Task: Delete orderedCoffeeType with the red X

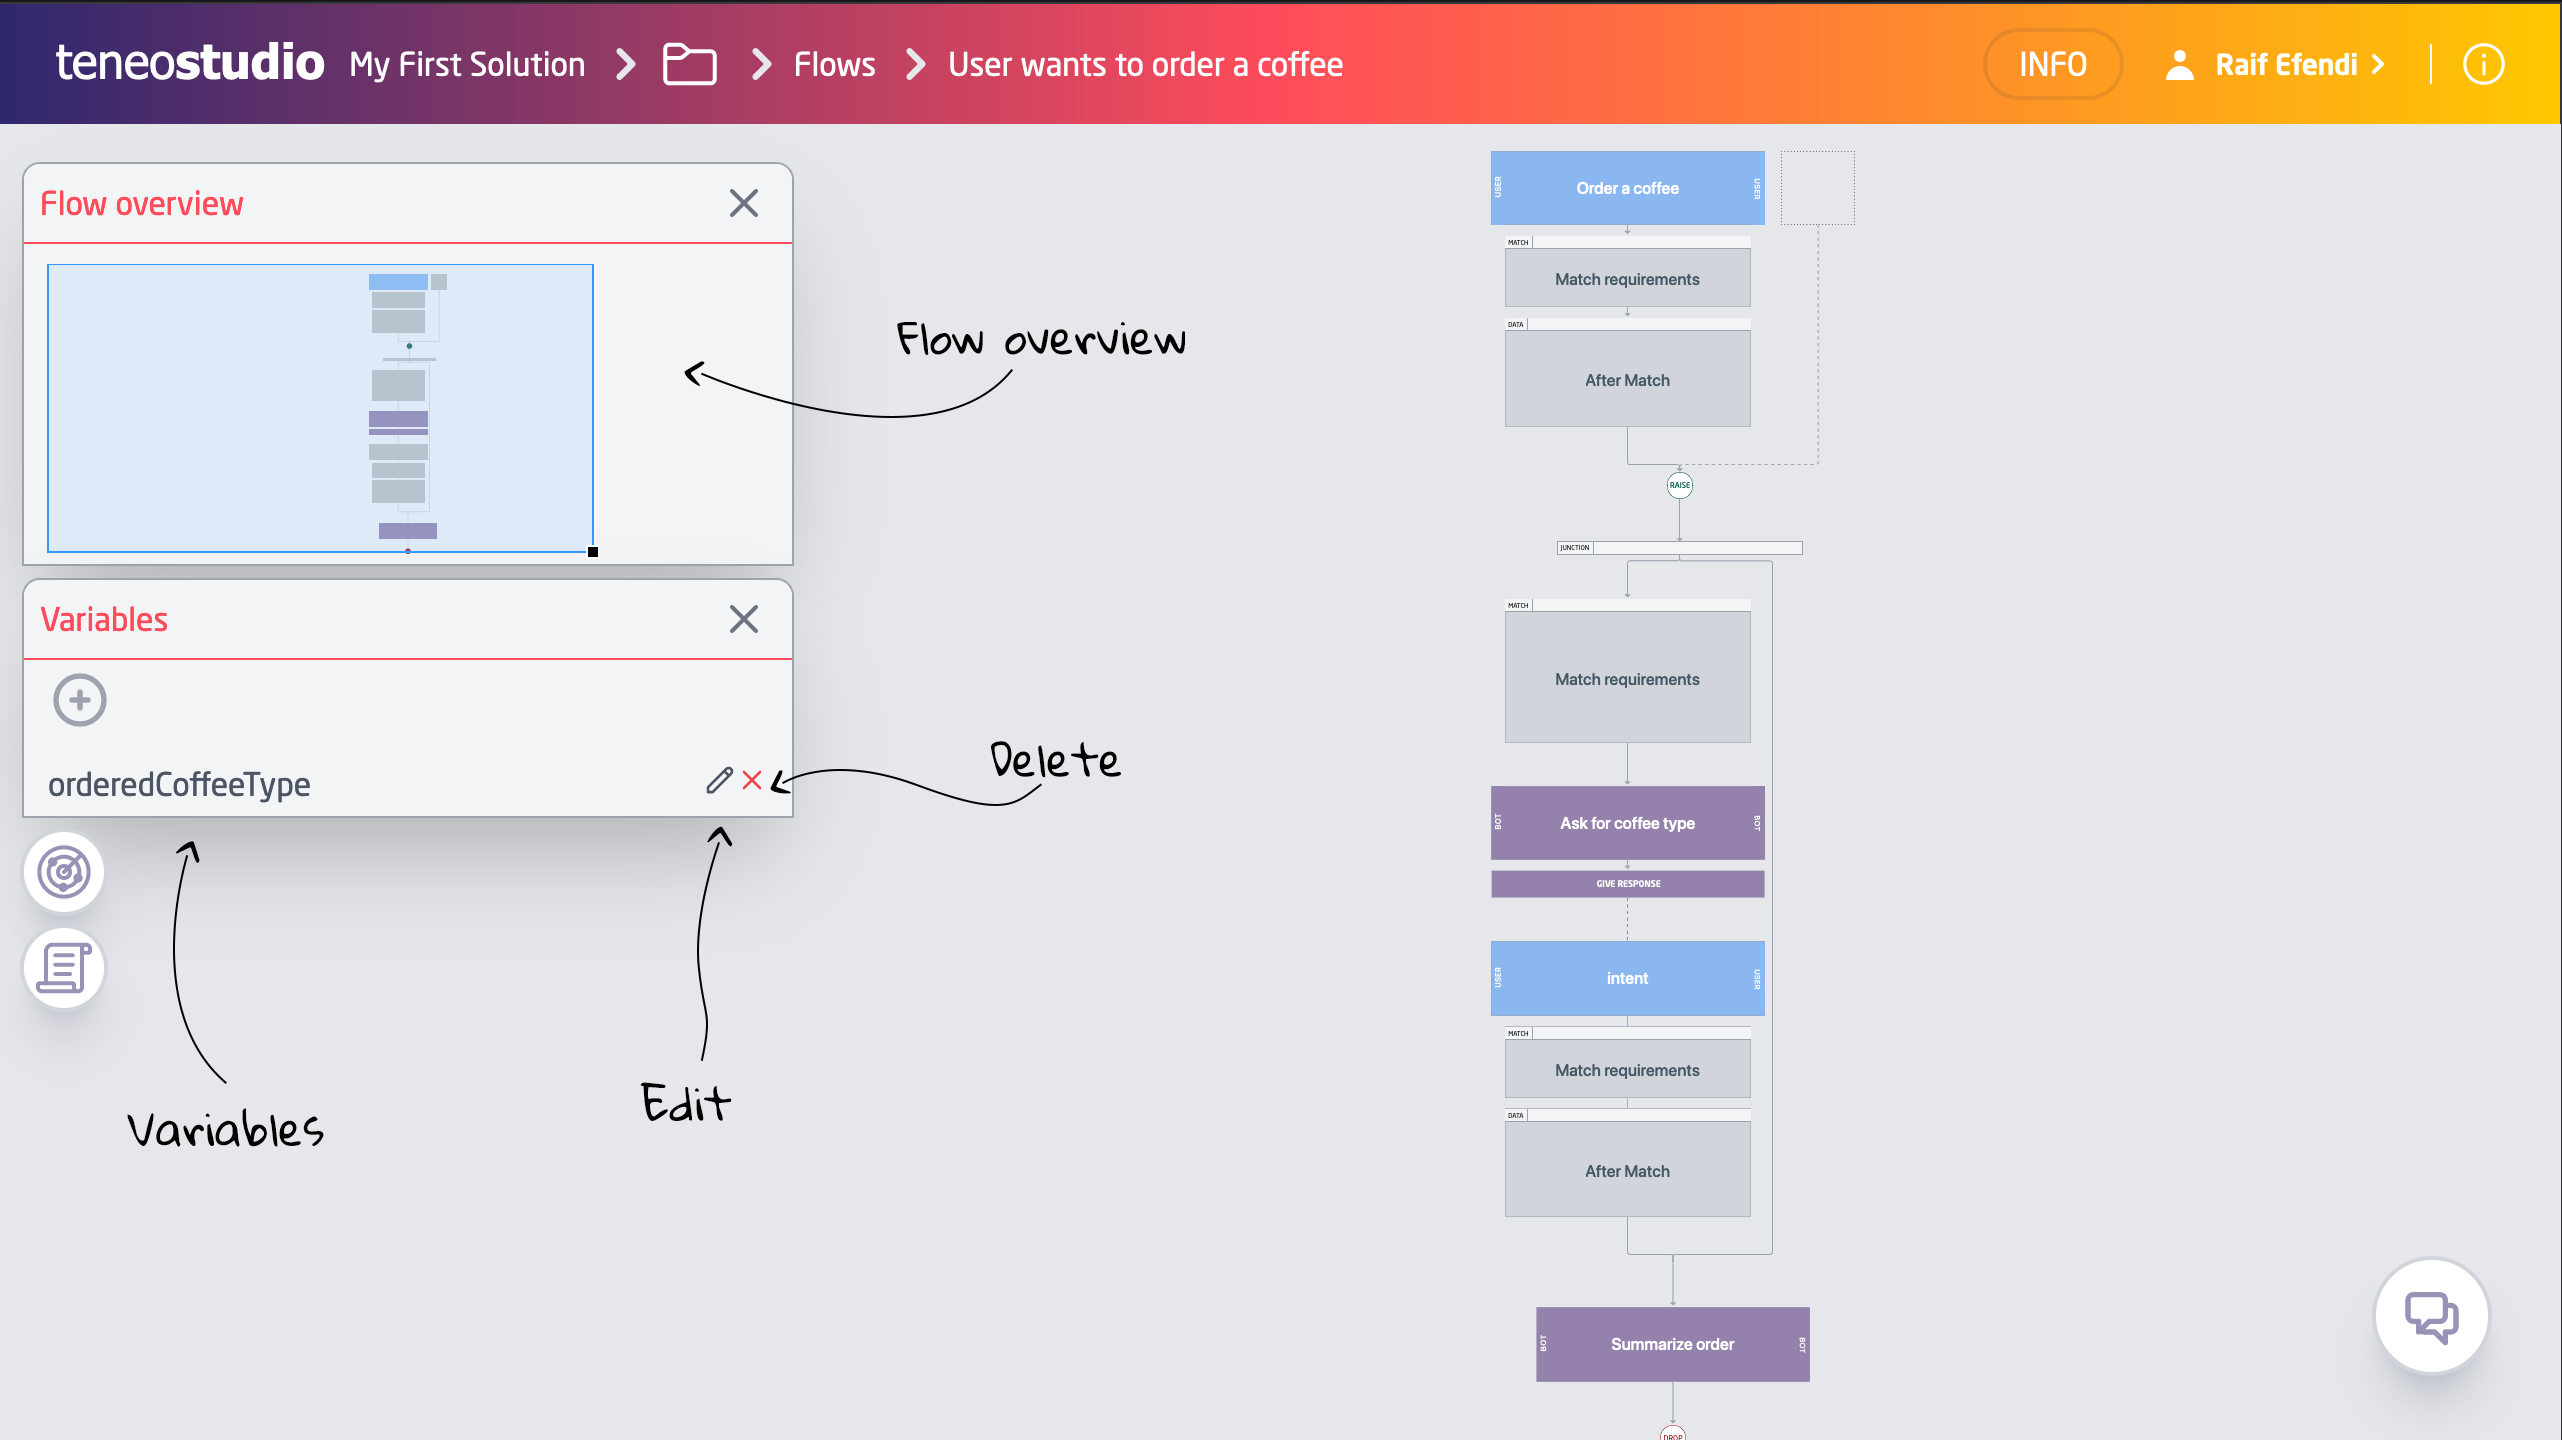Action: (x=752, y=781)
